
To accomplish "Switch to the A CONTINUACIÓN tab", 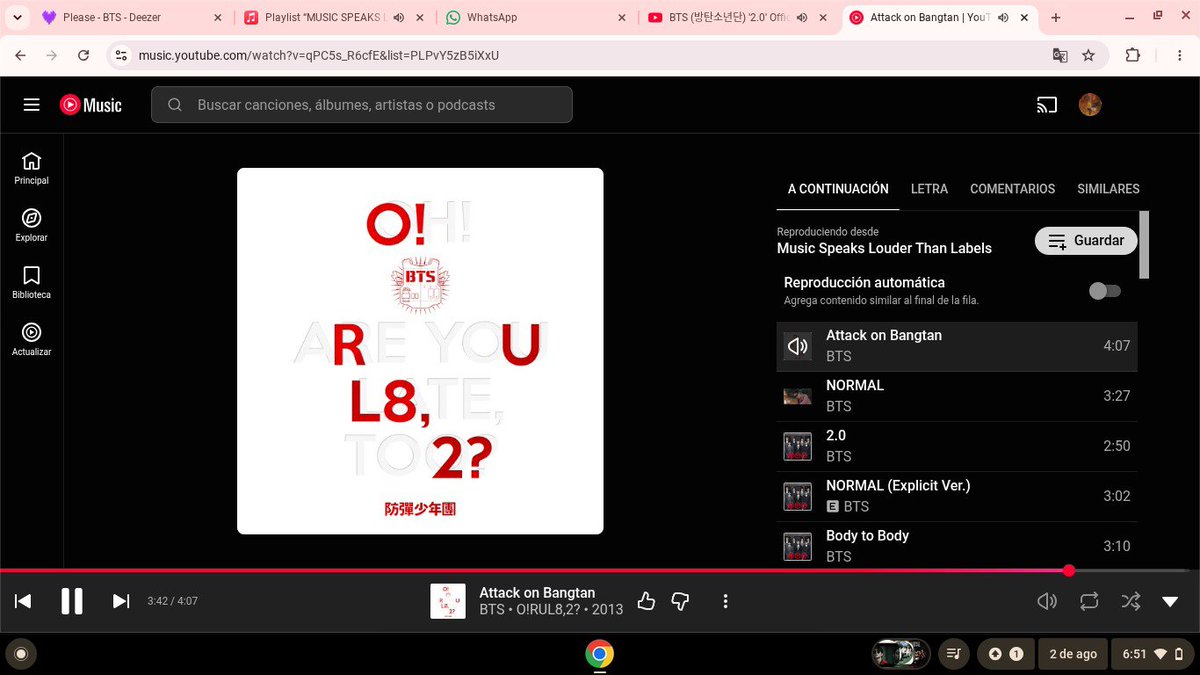I will [x=838, y=189].
